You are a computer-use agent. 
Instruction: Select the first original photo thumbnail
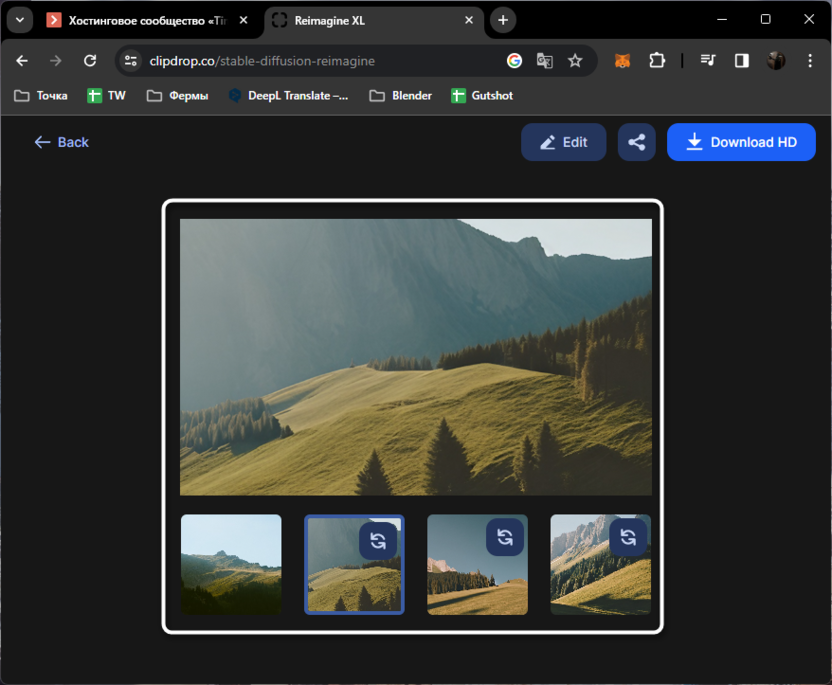click(x=231, y=564)
